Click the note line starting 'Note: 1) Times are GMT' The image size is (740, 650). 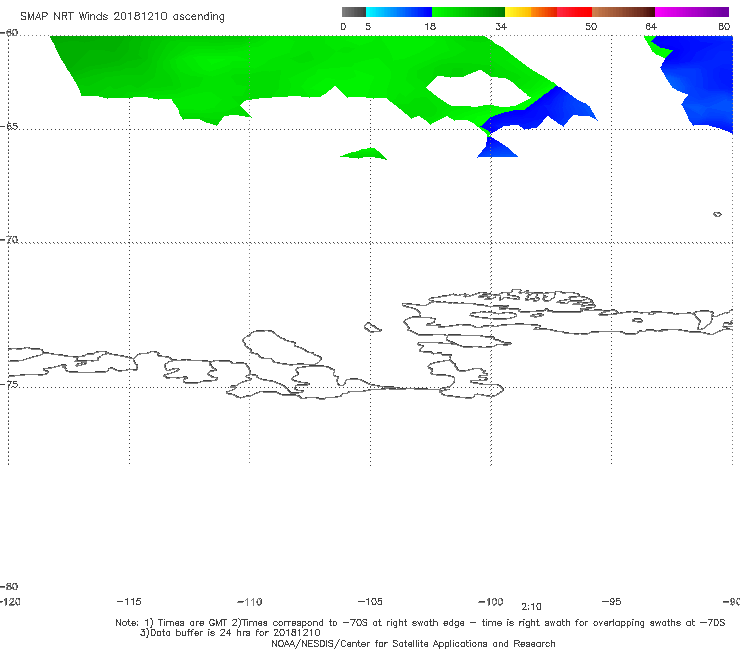420,623
